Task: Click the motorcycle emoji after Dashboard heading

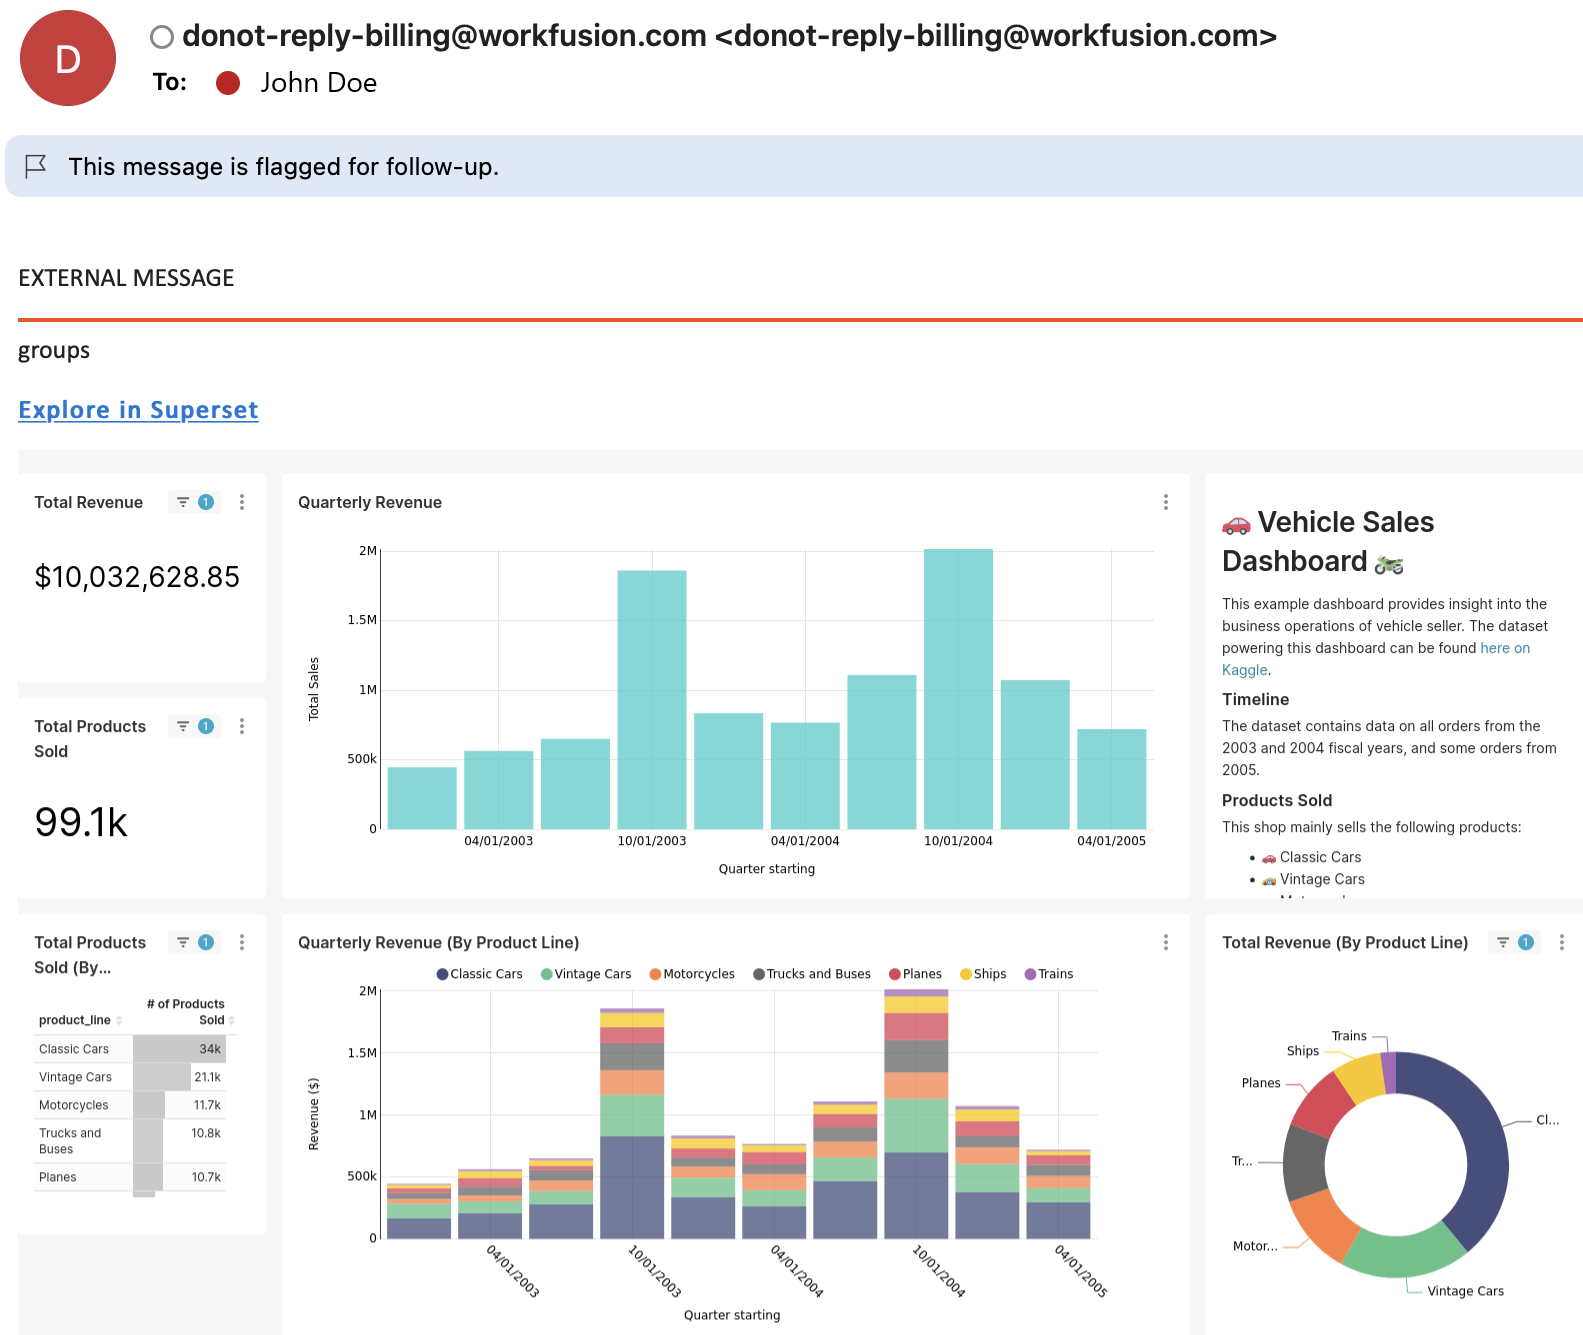Action: (1389, 564)
